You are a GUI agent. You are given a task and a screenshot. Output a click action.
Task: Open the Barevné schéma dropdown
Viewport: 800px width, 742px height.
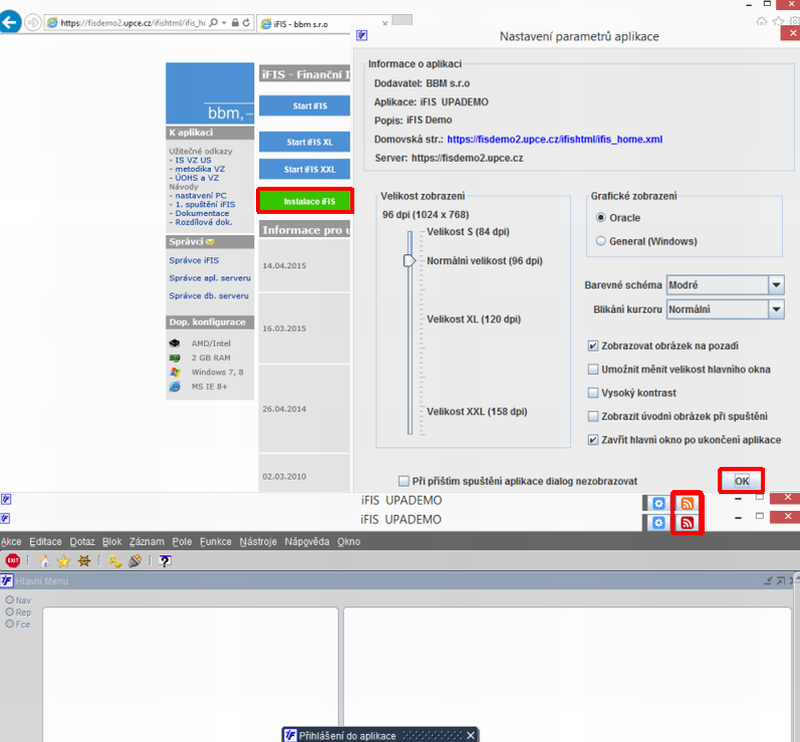(x=776, y=285)
